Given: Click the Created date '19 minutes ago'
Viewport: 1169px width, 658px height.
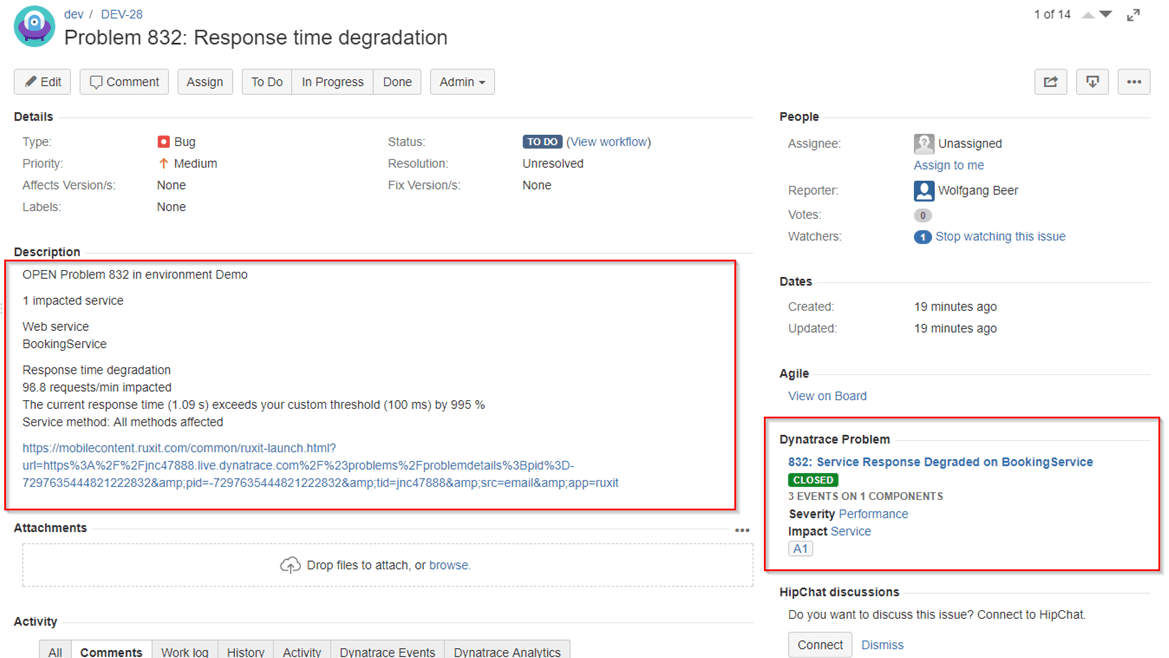Looking at the screenshot, I should (955, 306).
